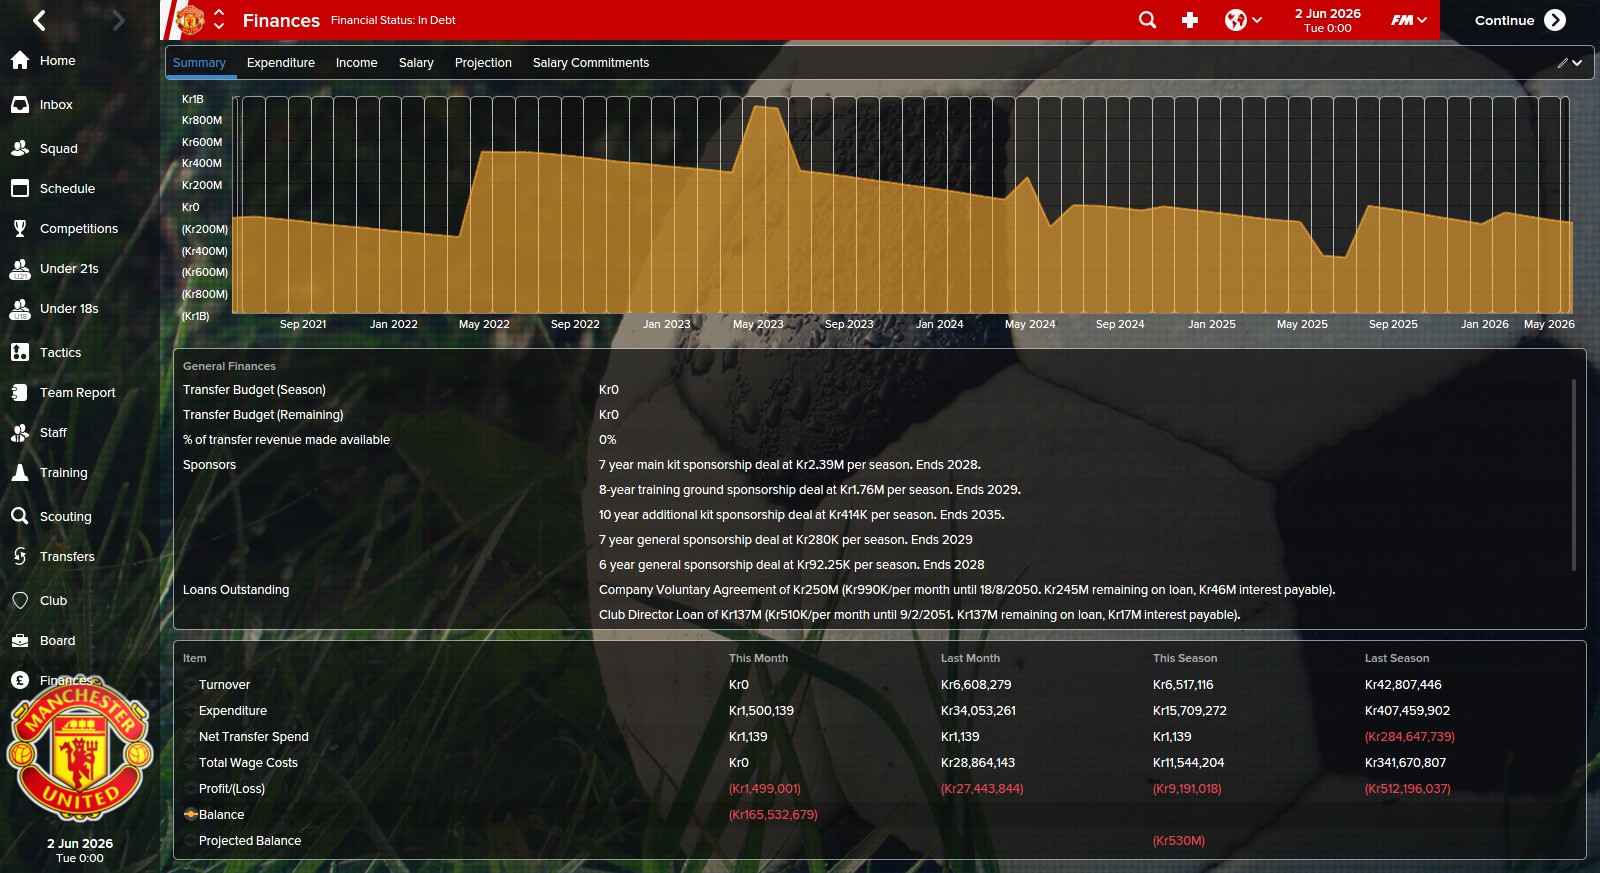
Task: Select the Turnover graph radio button
Action: (190, 685)
